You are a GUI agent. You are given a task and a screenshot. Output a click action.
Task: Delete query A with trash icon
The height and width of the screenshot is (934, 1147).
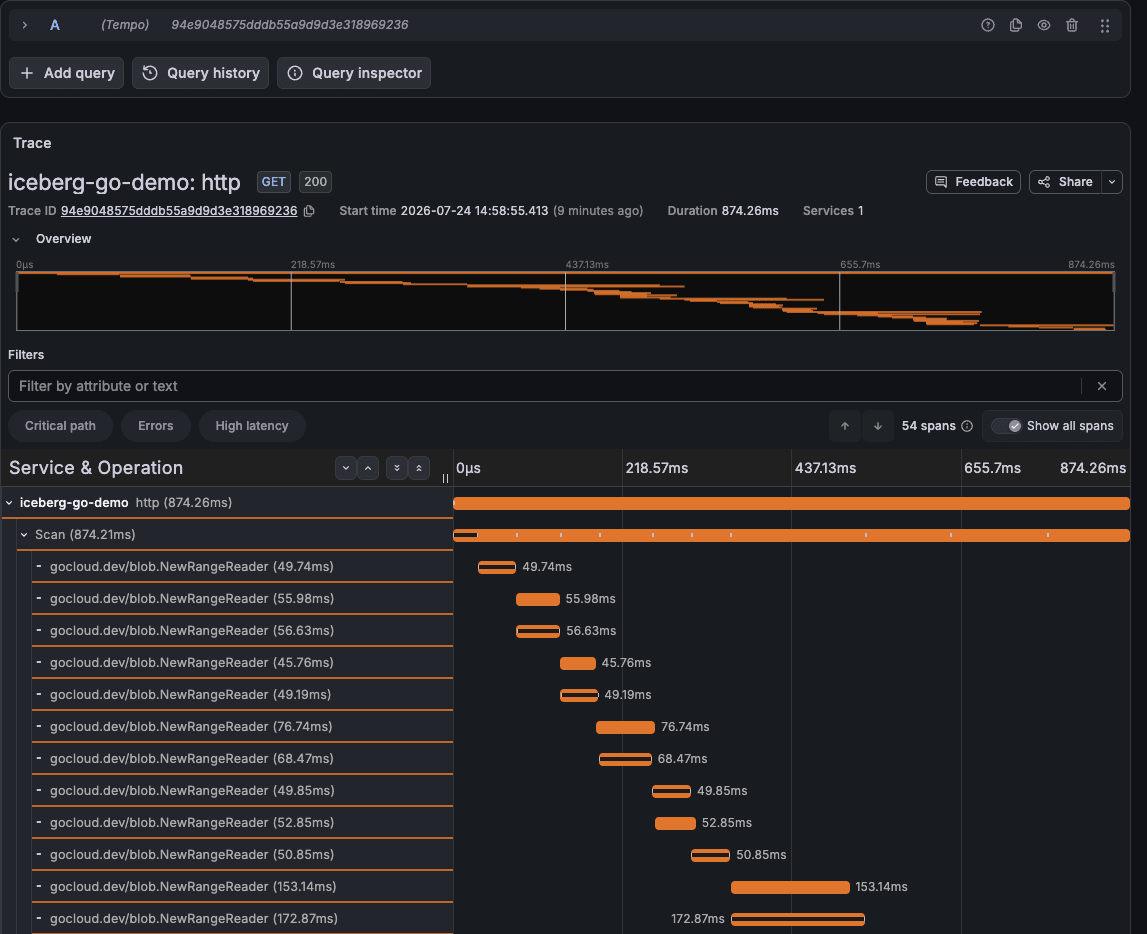click(x=1072, y=25)
